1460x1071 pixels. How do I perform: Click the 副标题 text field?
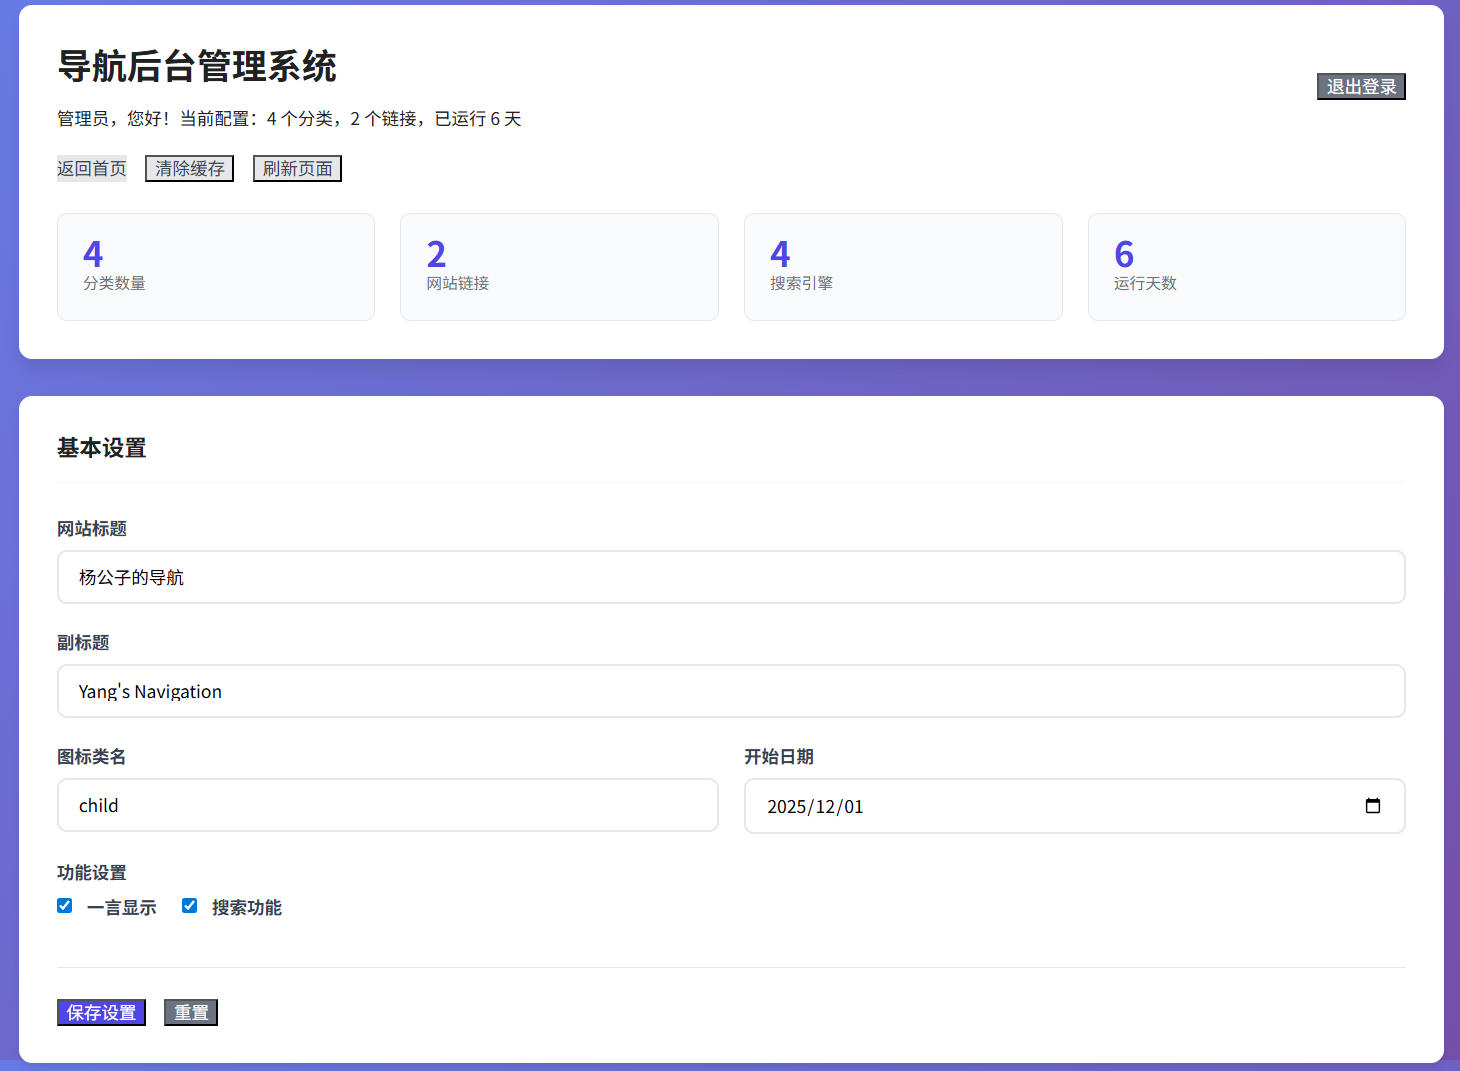pos(730,691)
